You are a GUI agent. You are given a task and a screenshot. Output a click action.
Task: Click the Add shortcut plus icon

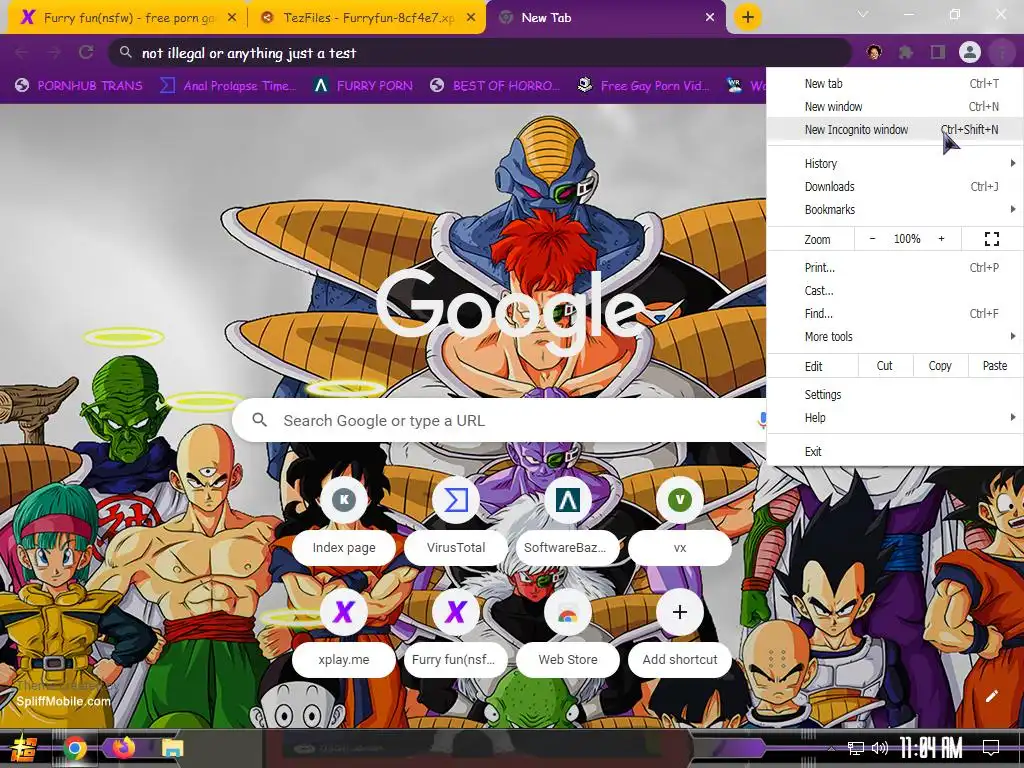pyautogui.click(x=680, y=612)
